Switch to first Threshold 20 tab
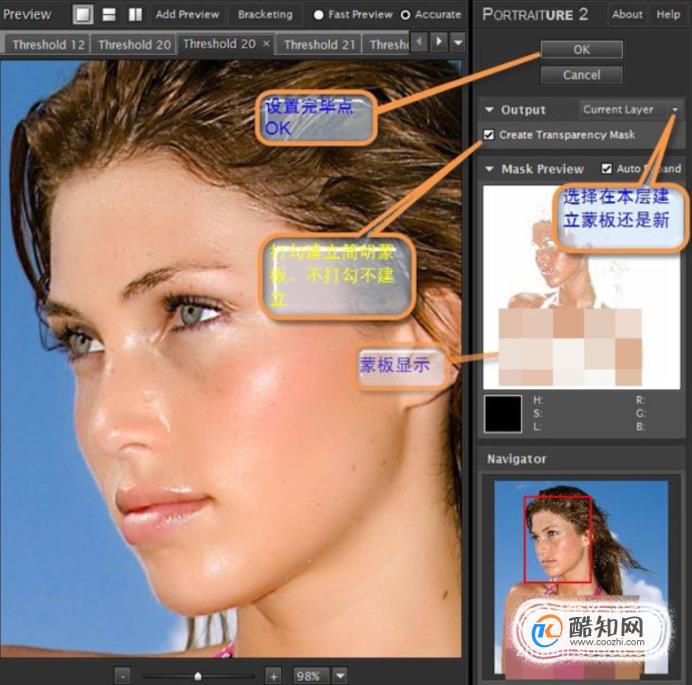Screen dimensions: 692x685 134,45
